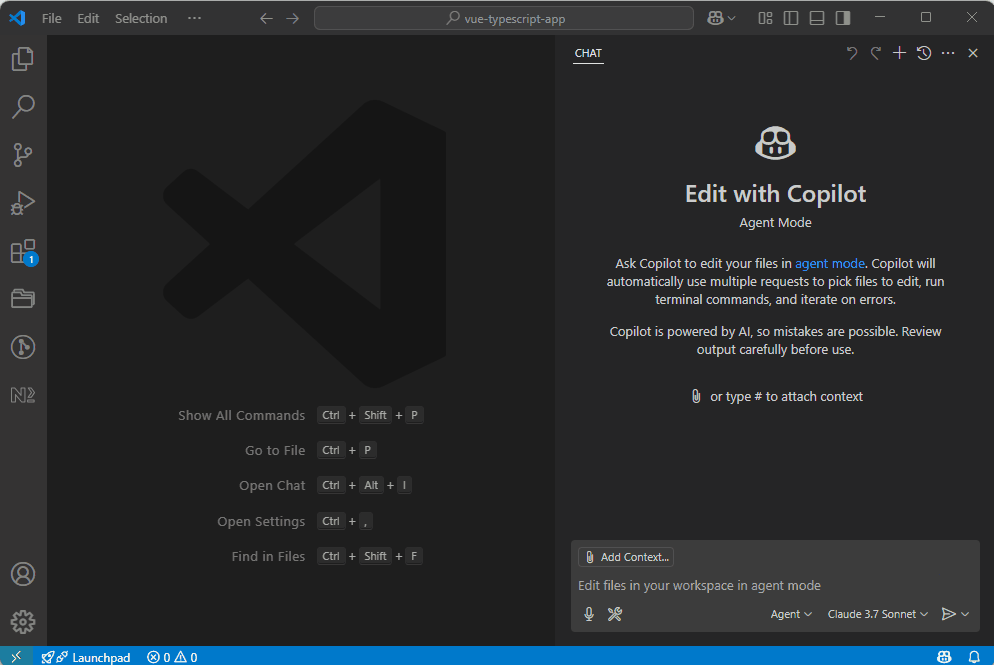994x665 pixels.
Task: Close the chat panel
Action: [x=973, y=53]
